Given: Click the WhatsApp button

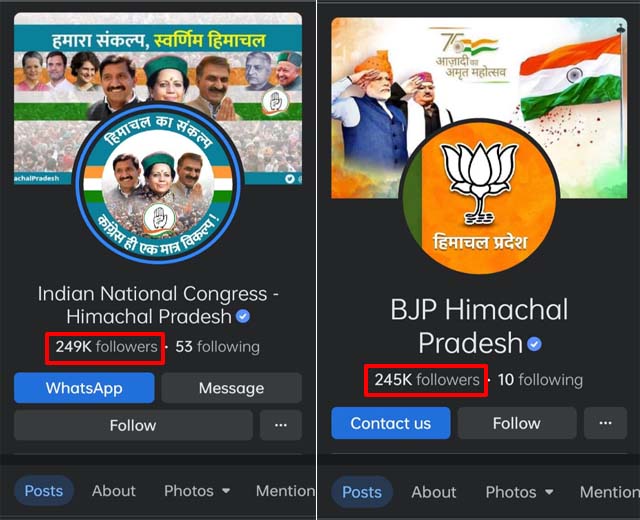Looking at the screenshot, I should coord(84,388).
